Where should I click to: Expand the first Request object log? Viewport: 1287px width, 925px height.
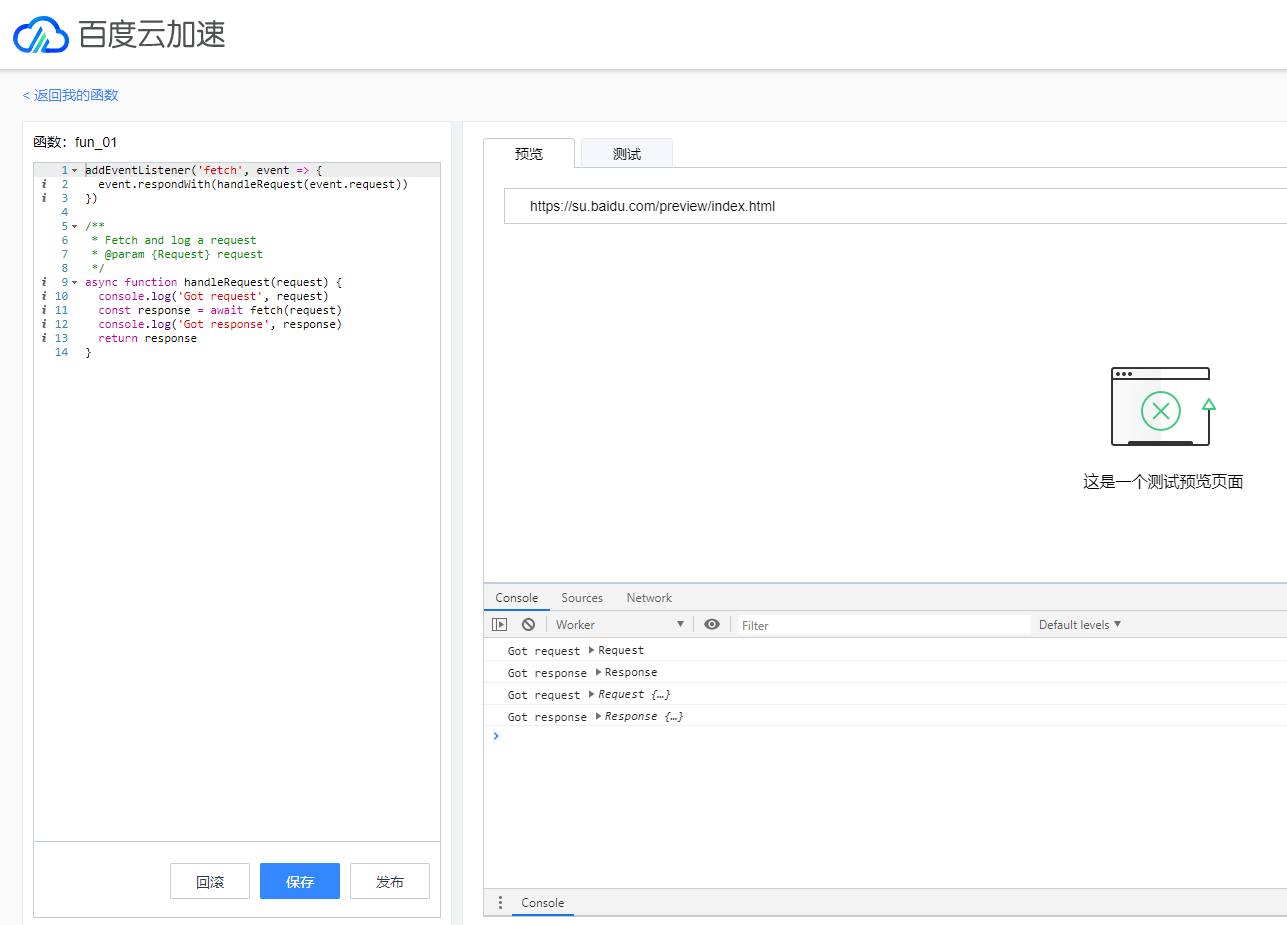(x=592, y=651)
